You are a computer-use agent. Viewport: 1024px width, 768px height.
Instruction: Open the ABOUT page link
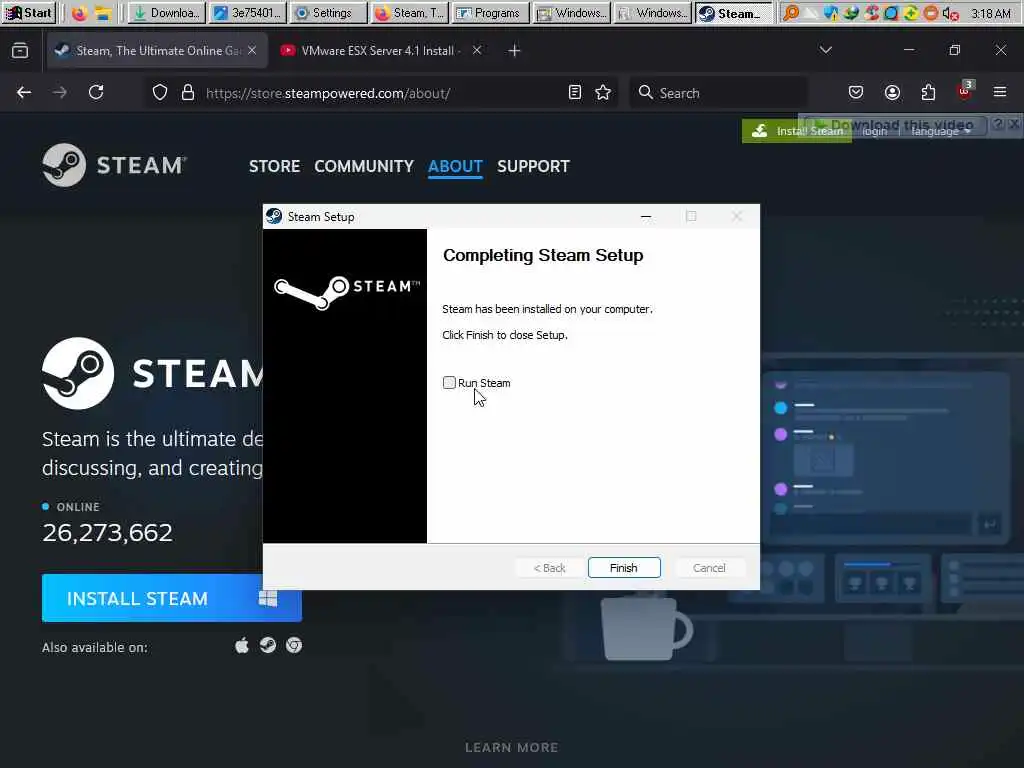click(x=455, y=167)
